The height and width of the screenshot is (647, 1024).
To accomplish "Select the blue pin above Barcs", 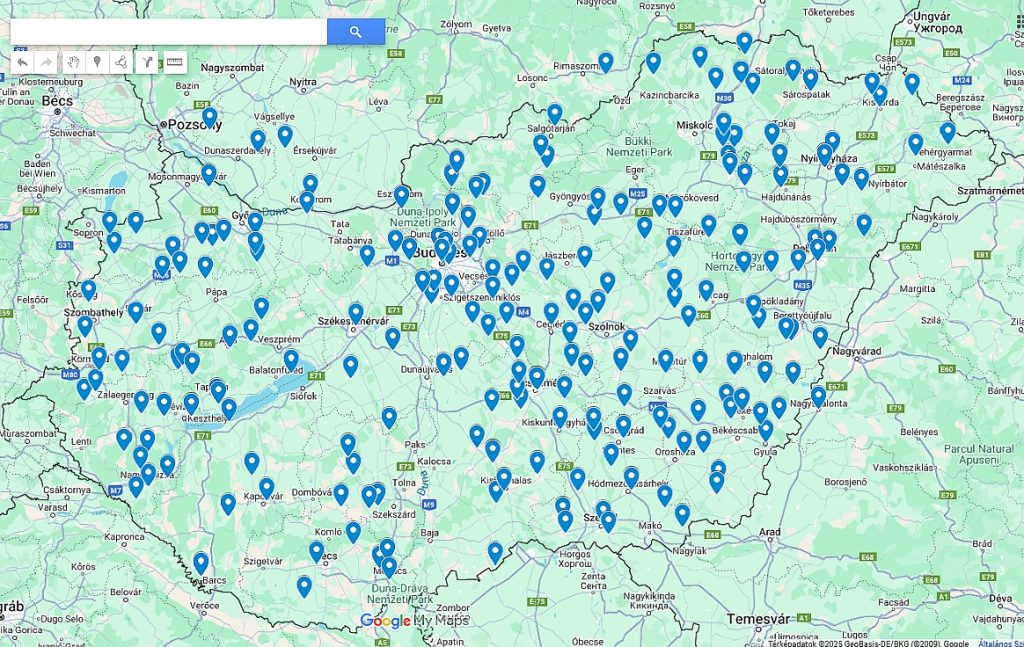I will pos(200,562).
